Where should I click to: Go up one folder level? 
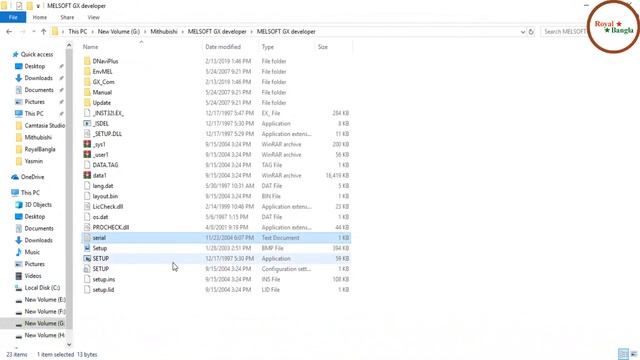pos(43,31)
